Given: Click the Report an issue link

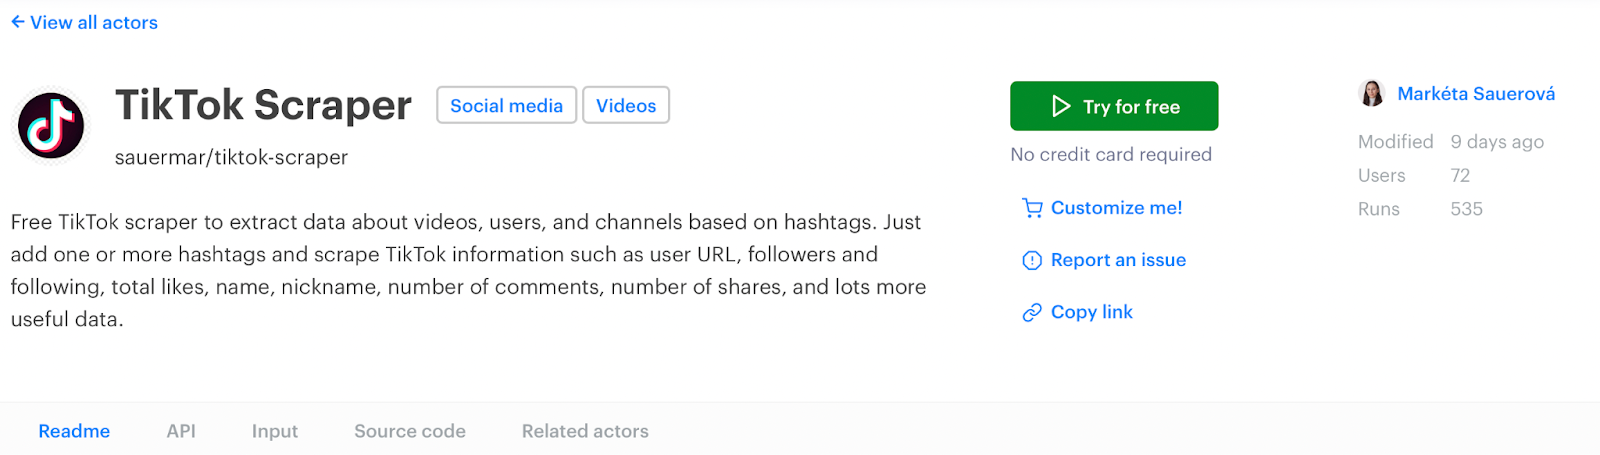Looking at the screenshot, I should tap(1118, 260).
